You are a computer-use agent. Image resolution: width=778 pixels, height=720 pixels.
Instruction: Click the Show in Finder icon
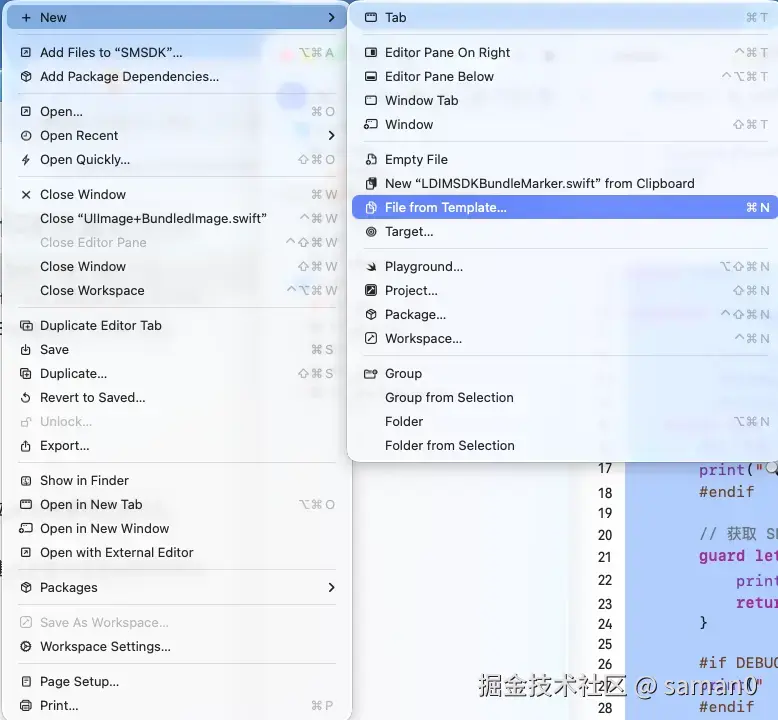[x=26, y=480]
